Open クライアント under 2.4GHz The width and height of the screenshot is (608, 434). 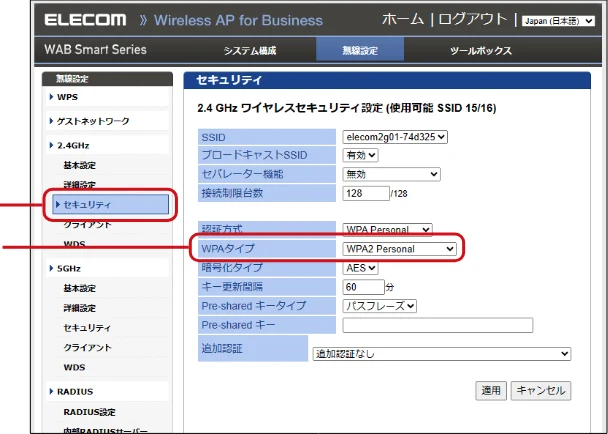click(x=88, y=225)
